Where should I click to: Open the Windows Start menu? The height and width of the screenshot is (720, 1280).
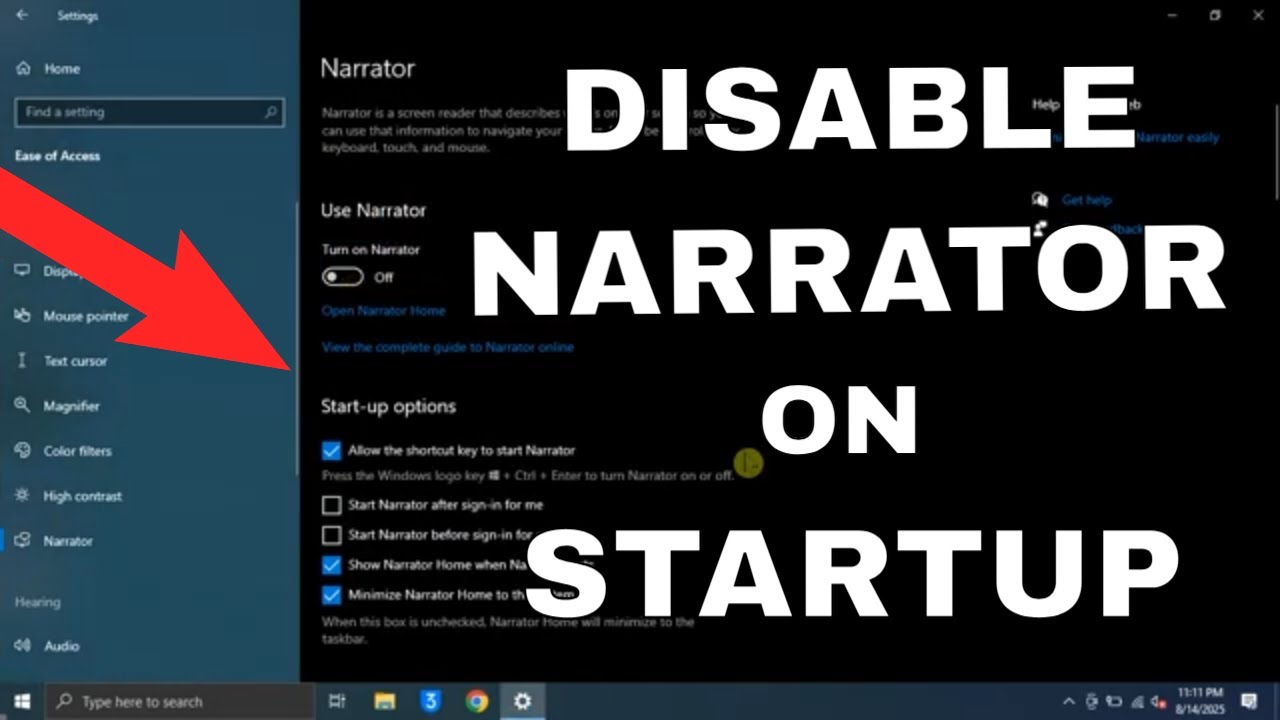22,701
